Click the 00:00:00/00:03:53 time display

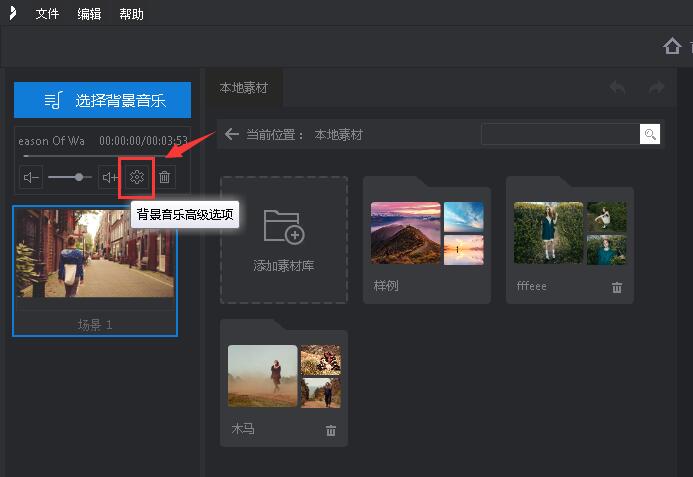pos(144,141)
